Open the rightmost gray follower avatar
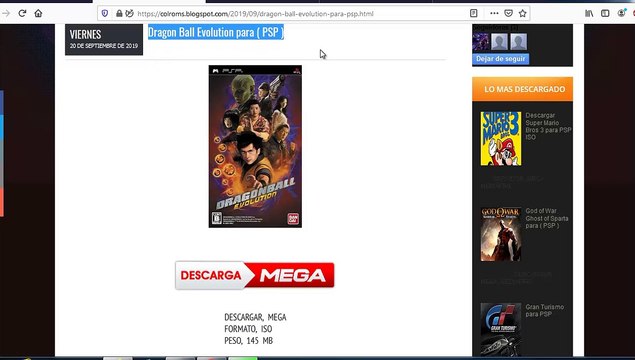Viewport: 635px width, 360px height. click(x=518, y=42)
